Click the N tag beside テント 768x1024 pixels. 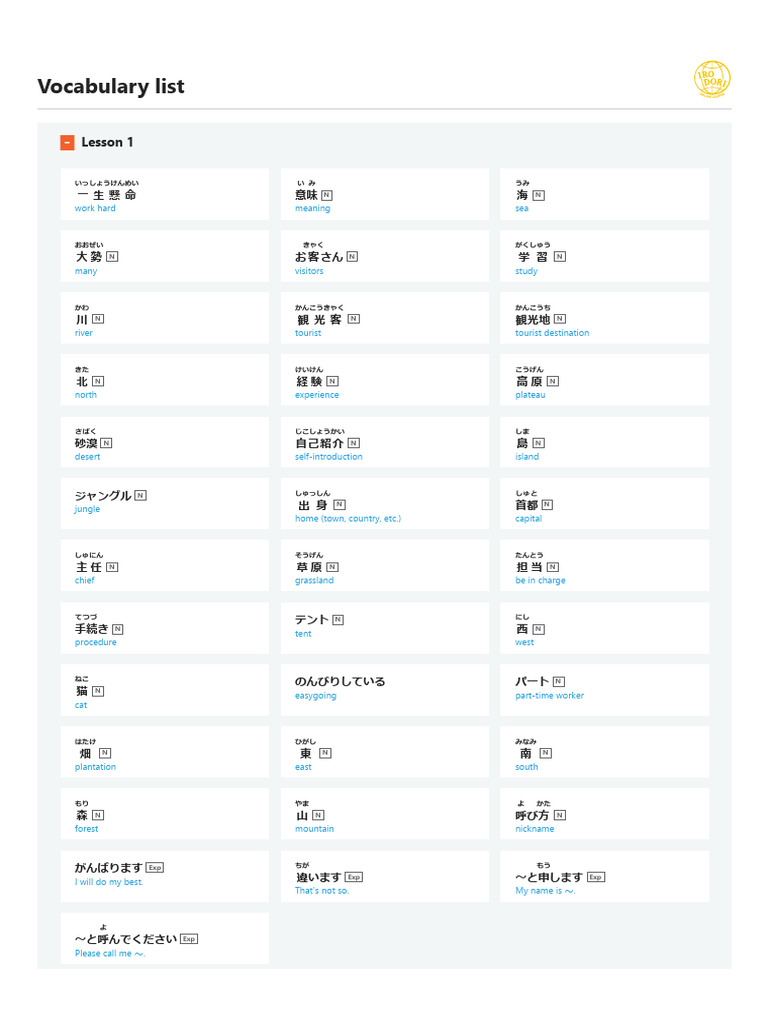(338, 620)
